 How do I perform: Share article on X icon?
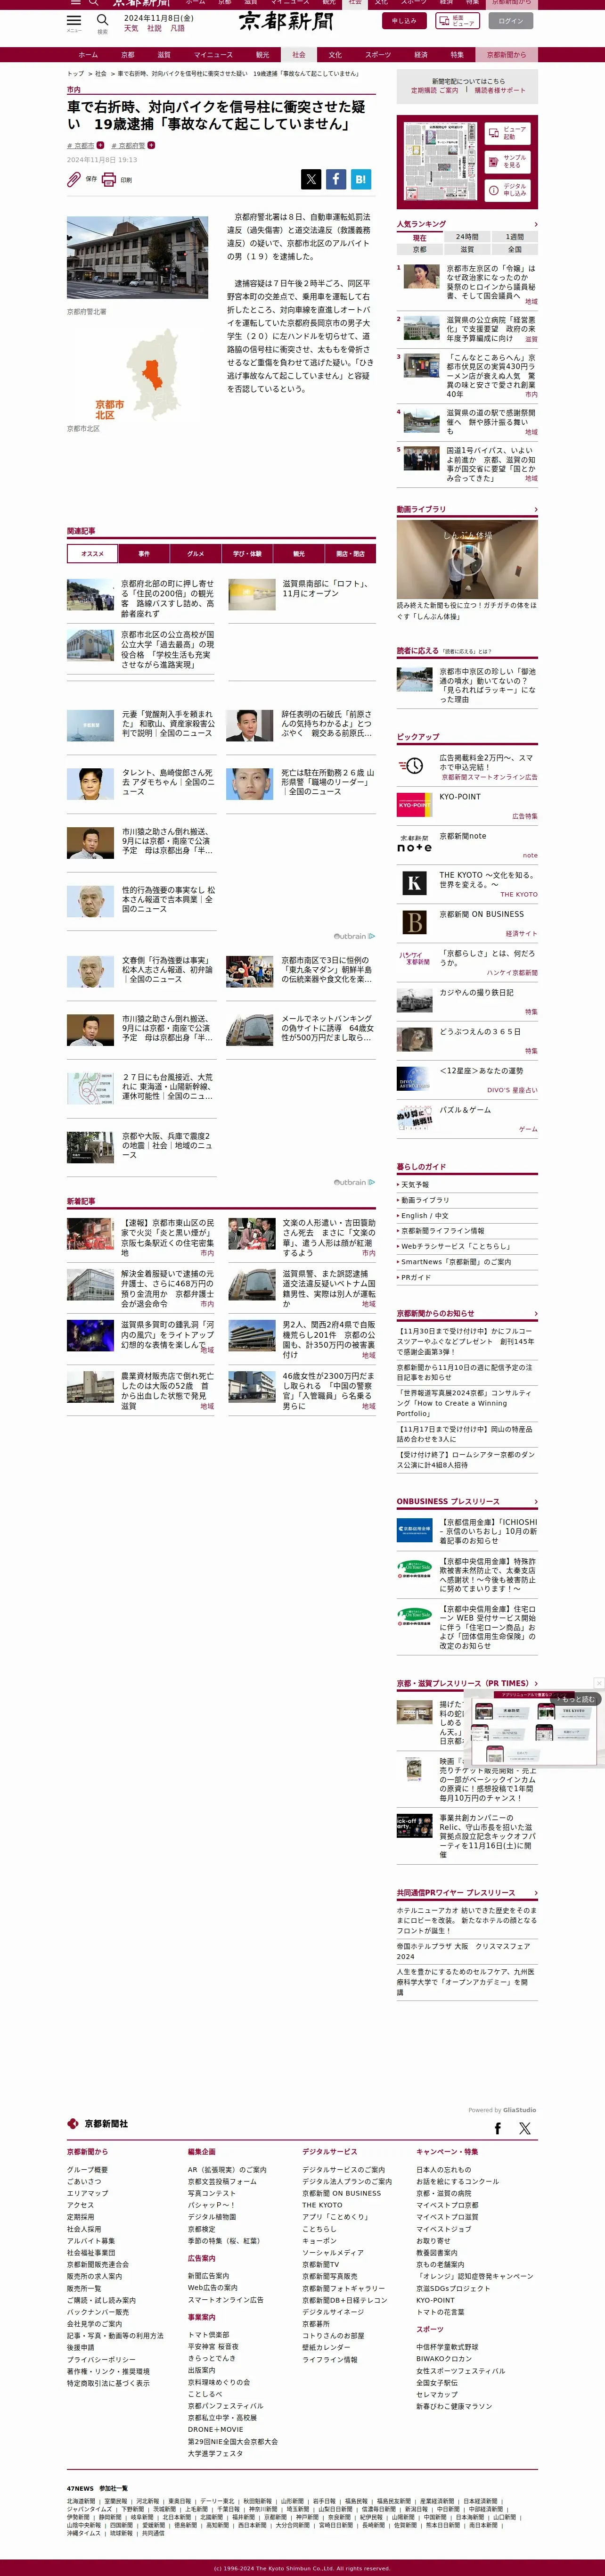pyautogui.click(x=311, y=179)
